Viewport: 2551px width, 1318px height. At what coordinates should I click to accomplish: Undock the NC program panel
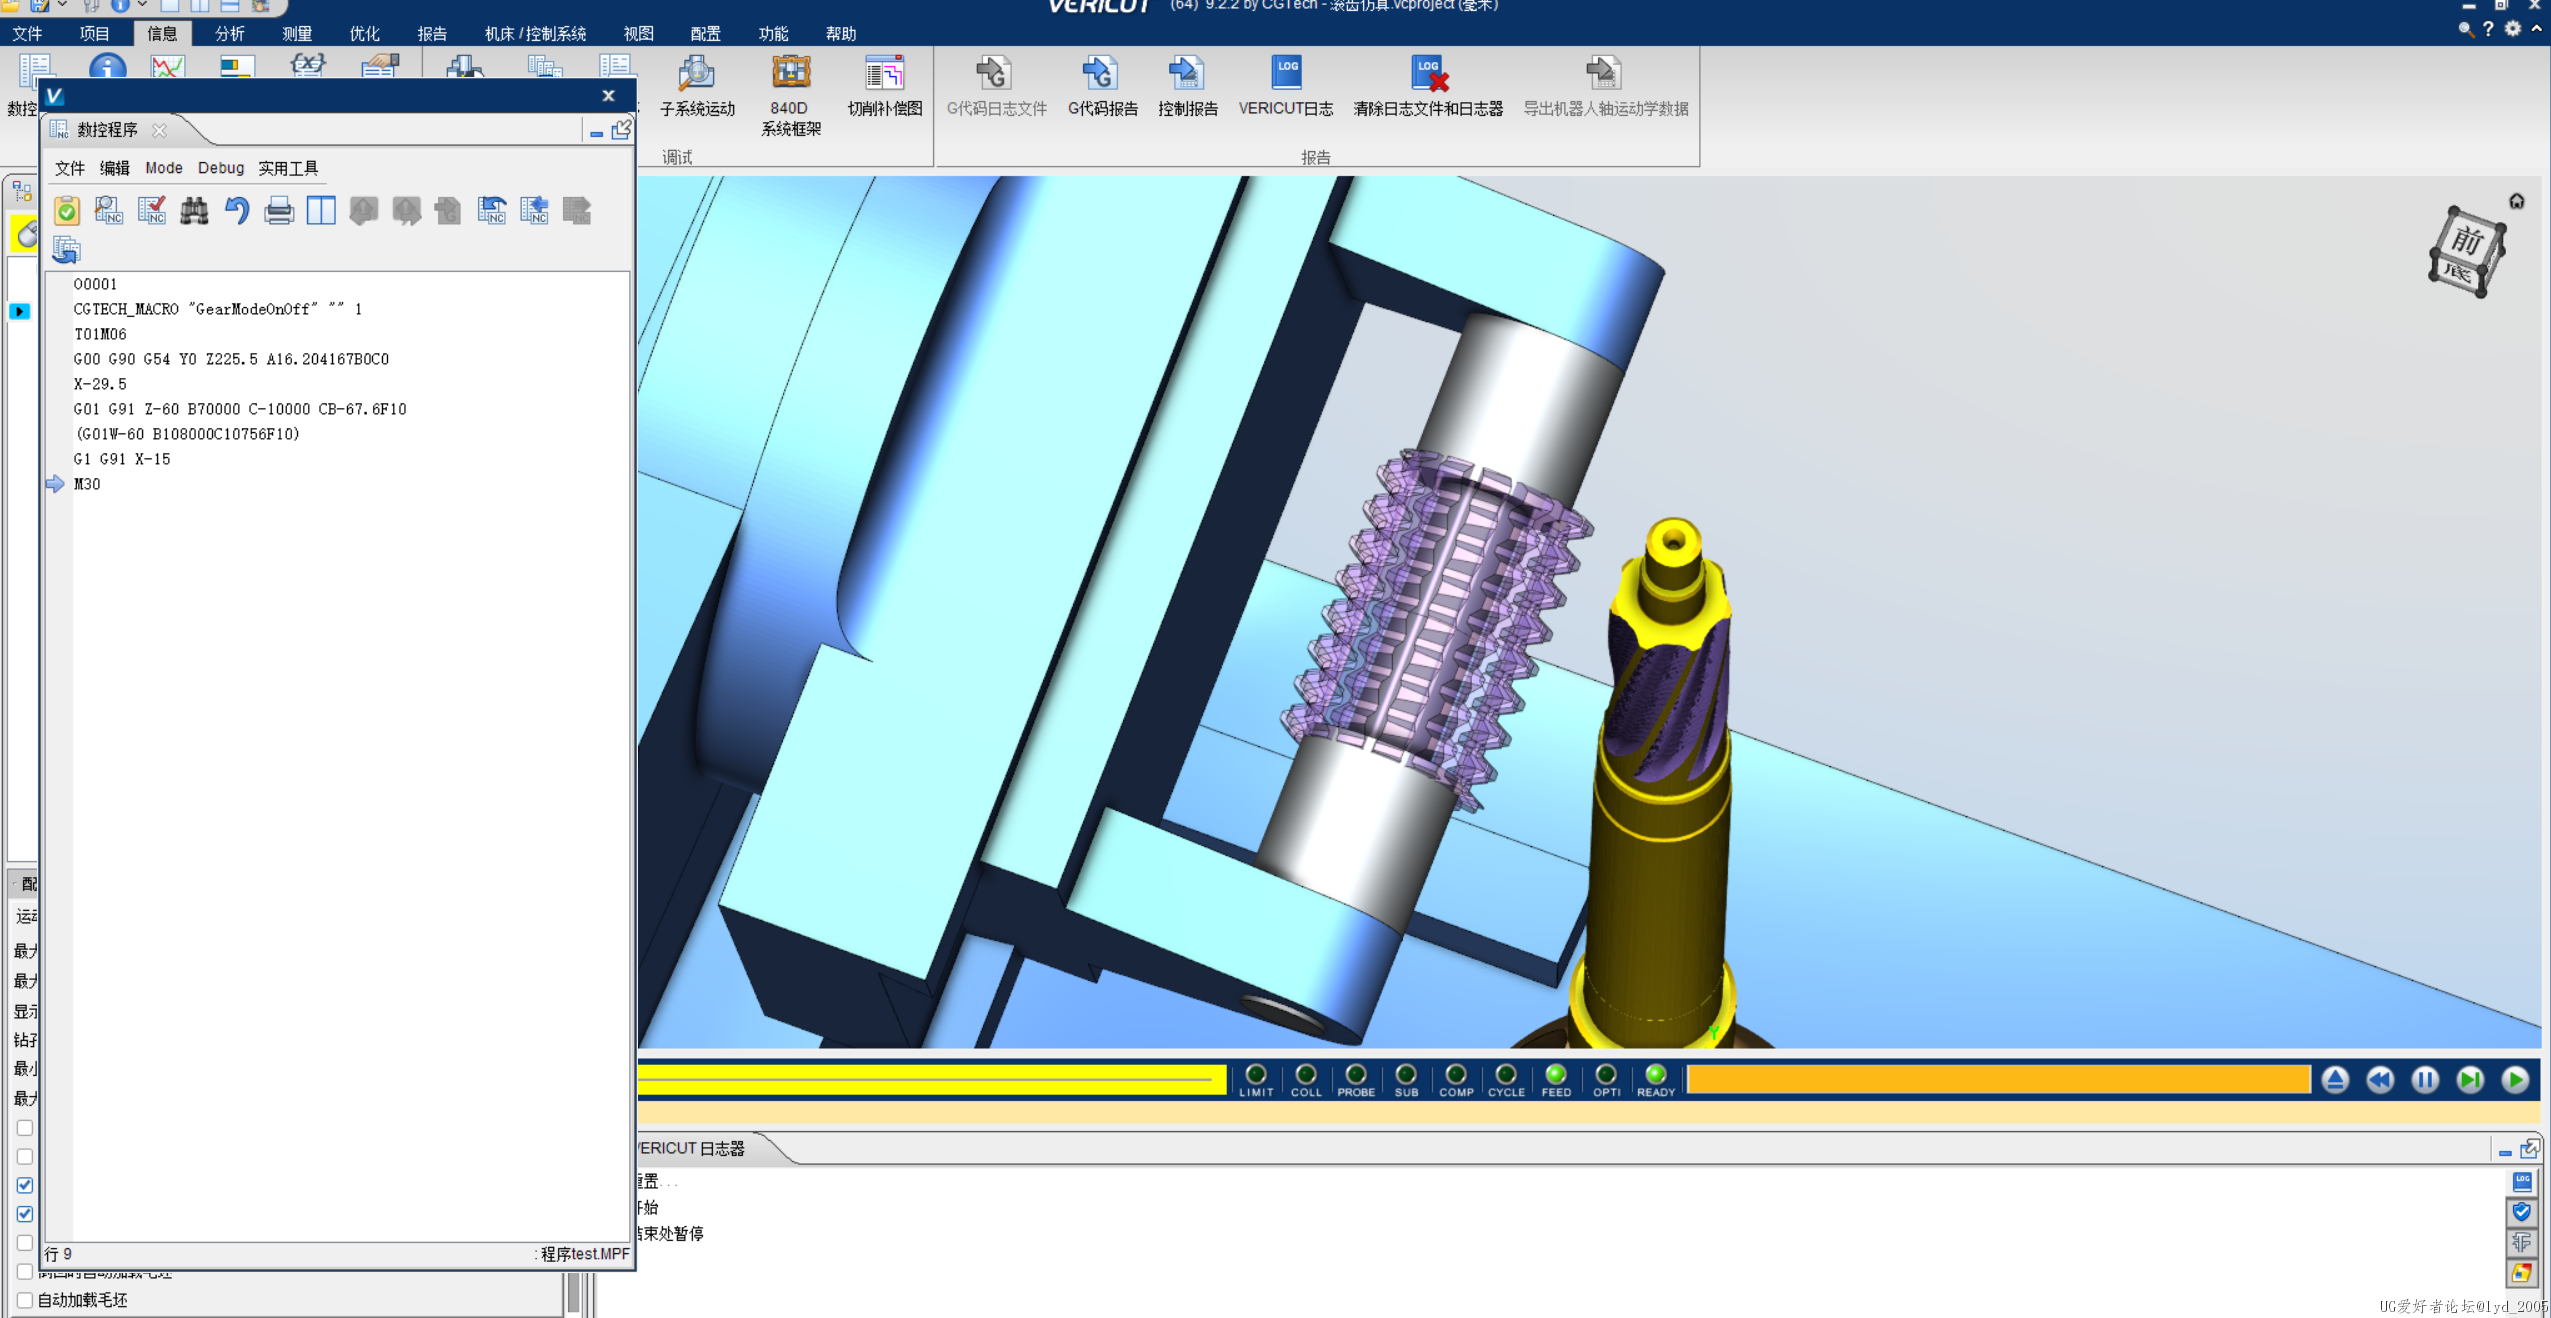click(x=621, y=130)
